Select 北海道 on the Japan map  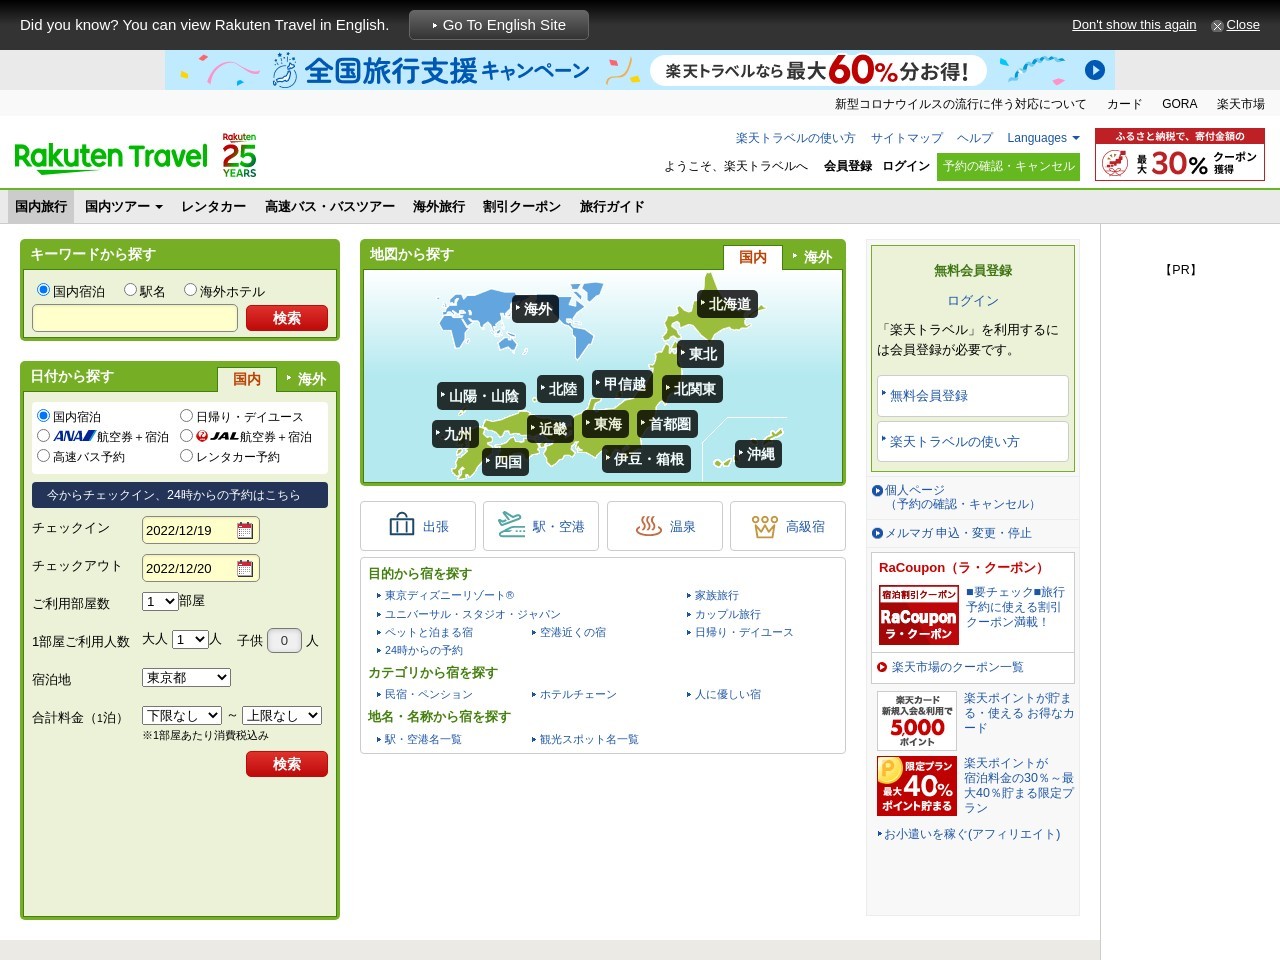[728, 304]
